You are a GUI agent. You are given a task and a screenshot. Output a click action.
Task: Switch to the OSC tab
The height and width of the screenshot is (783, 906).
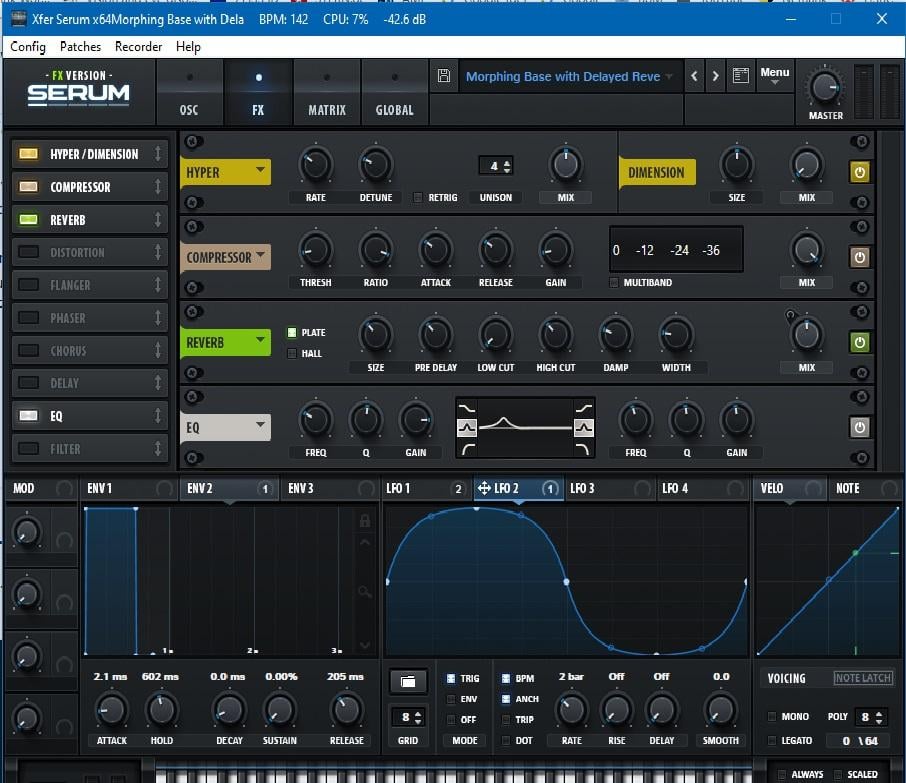(x=189, y=92)
